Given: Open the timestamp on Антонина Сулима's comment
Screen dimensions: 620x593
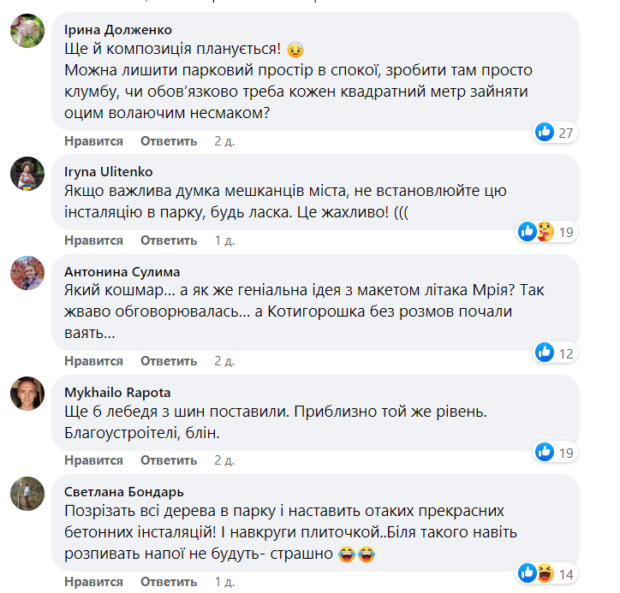Looking at the screenshot, I should point(225,361).
